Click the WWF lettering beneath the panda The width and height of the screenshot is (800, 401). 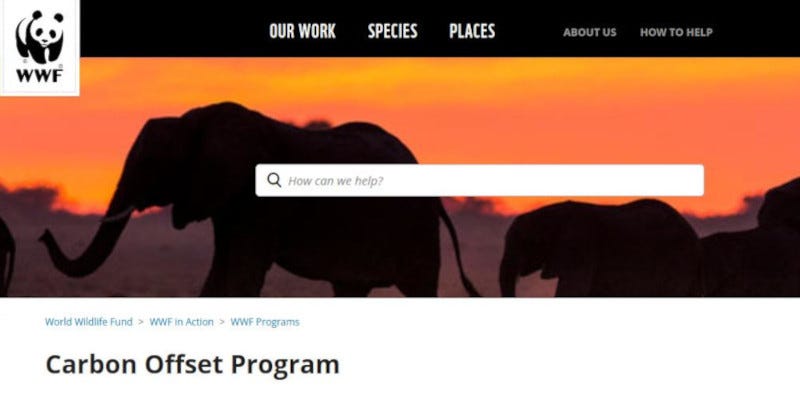tap(39, 76)
